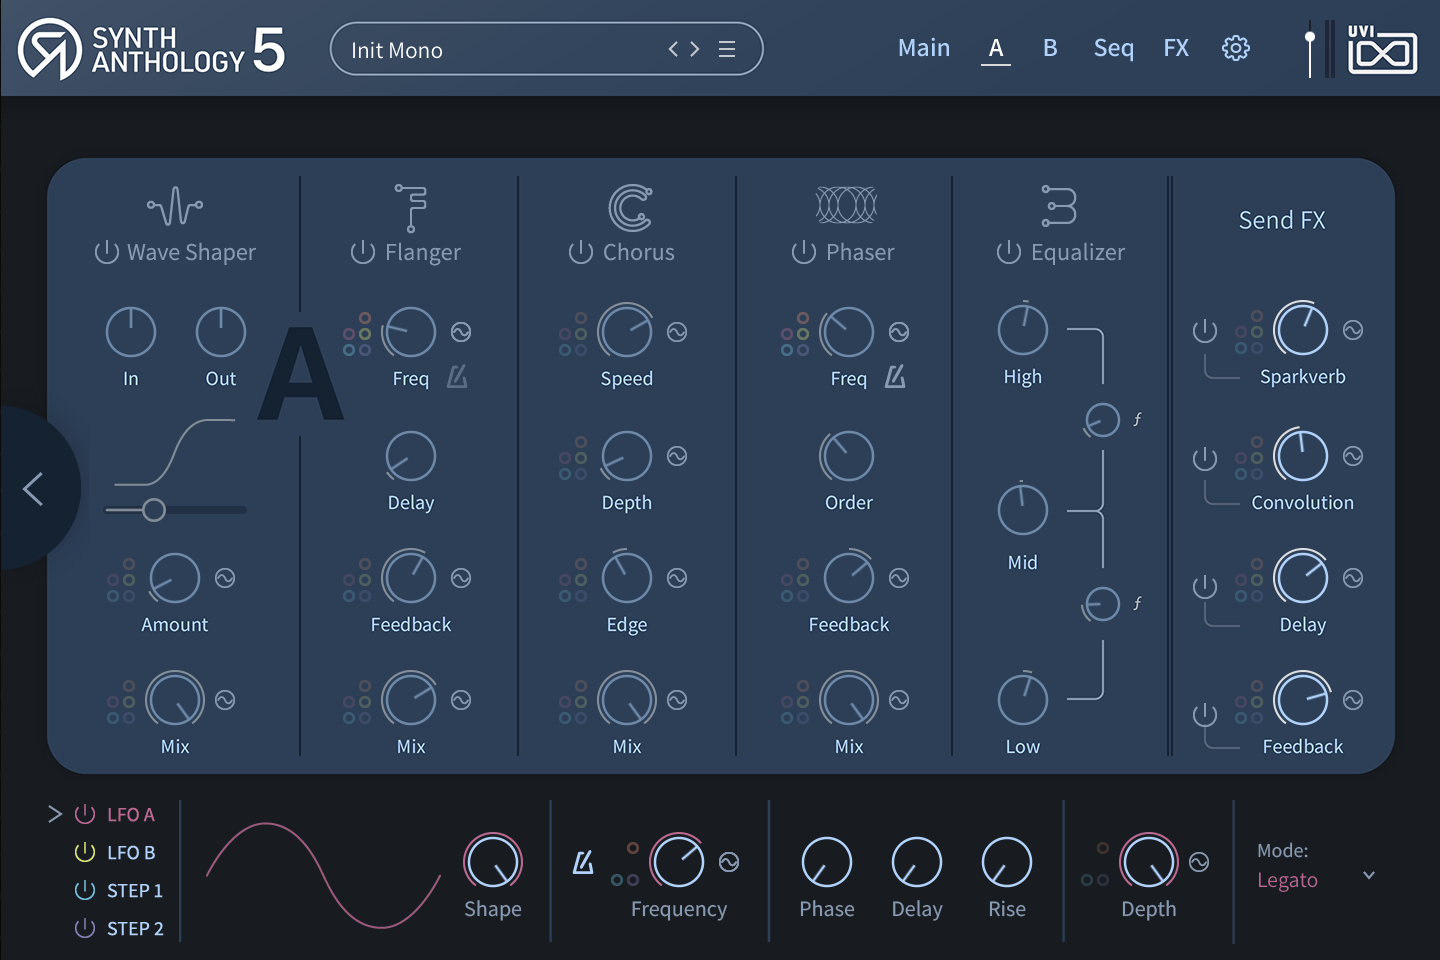Toggle LFO Frequency tempo sync metronome
Screen dimensions: 1440x960
583,861
